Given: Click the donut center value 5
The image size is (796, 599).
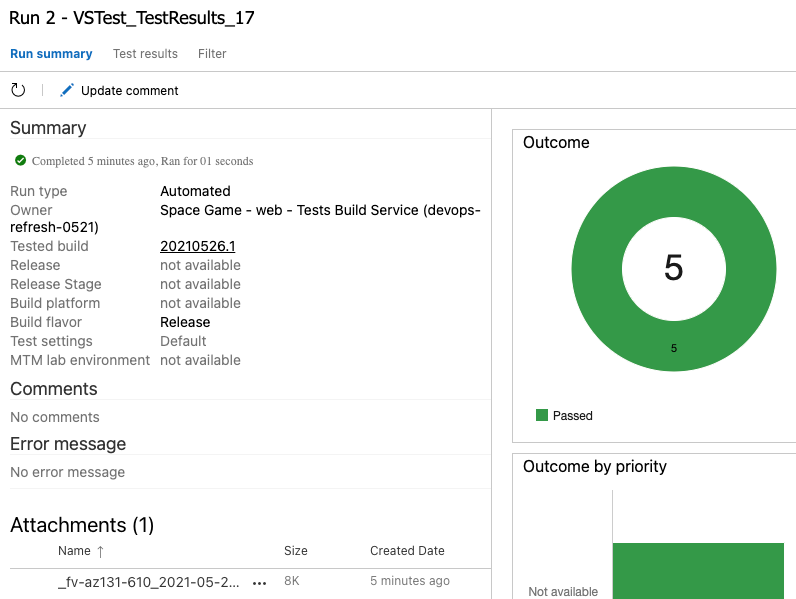Looking at the screenshot, I should click(x=674, y=268).
